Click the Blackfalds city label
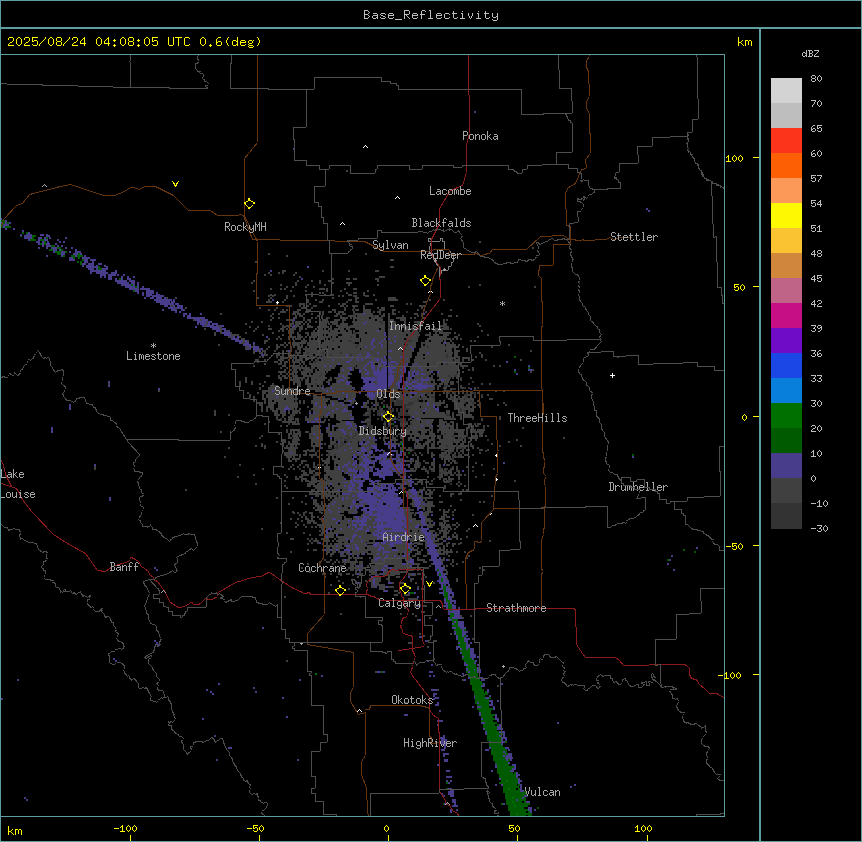 pyautogui.click(x=441, y=223)
